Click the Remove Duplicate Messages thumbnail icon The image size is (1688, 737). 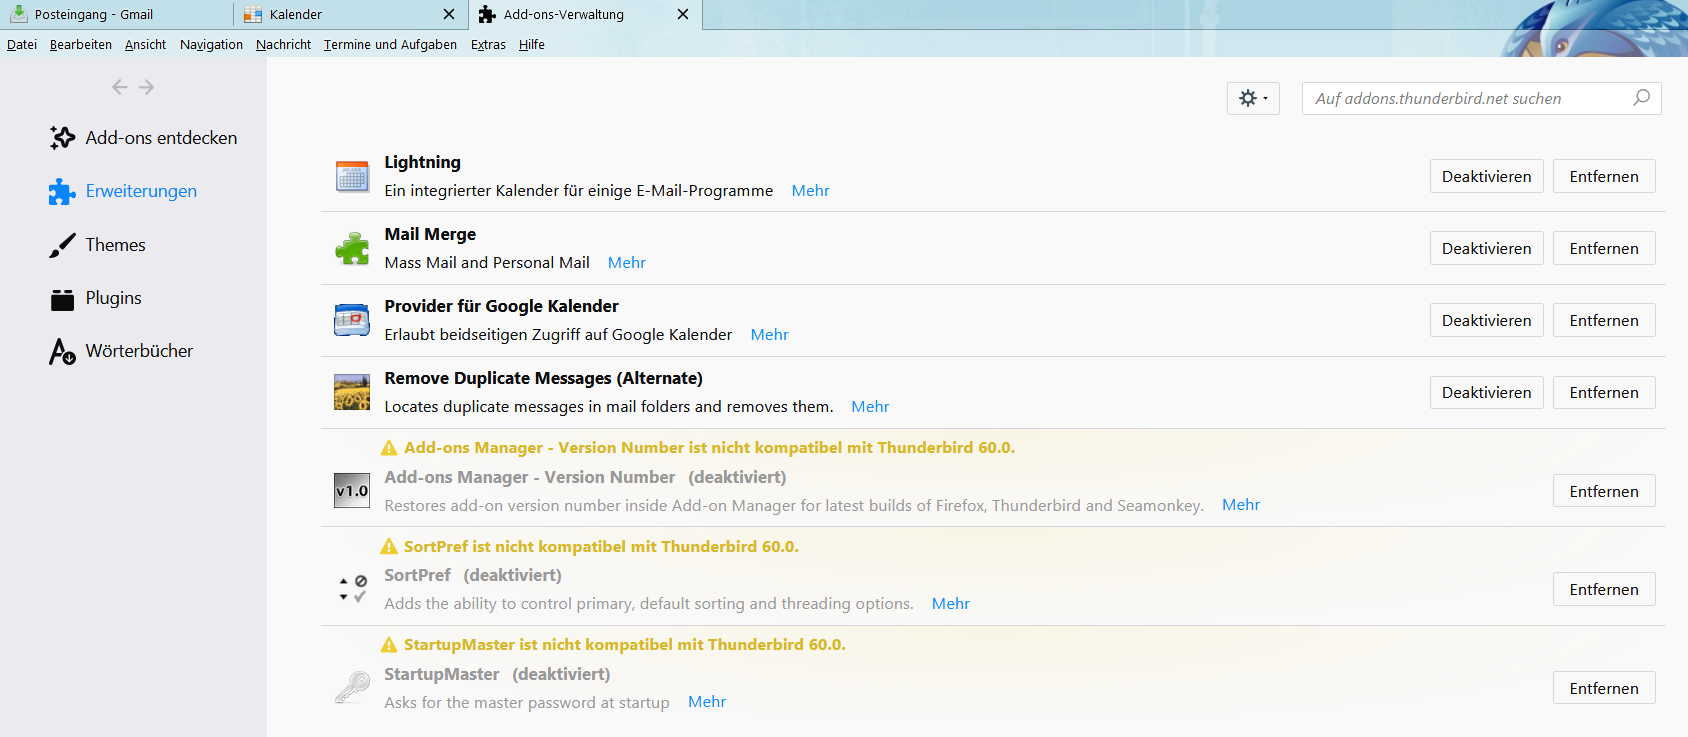coord(352,392)
